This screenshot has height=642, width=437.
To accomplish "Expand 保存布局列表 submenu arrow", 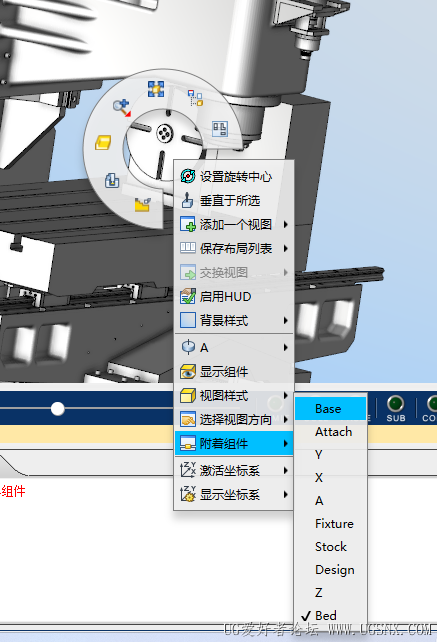I will pos(285,249).
